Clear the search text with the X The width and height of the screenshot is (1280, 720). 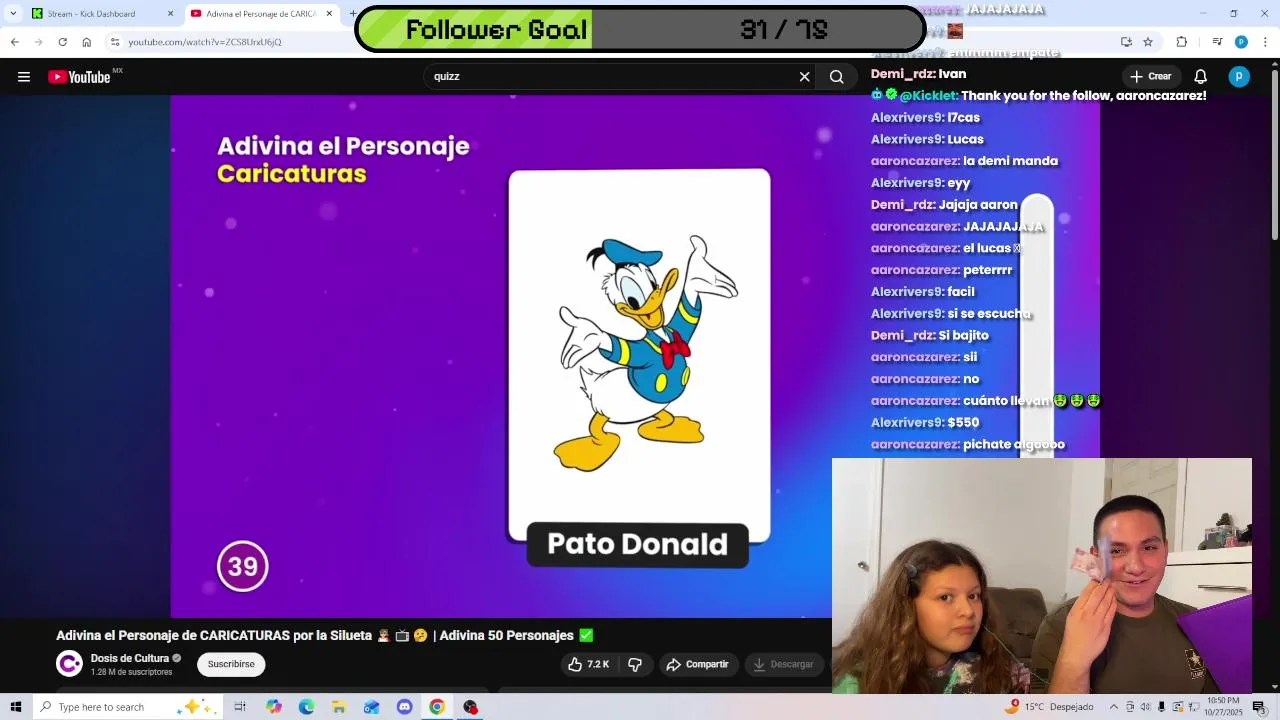pos(804,77)
